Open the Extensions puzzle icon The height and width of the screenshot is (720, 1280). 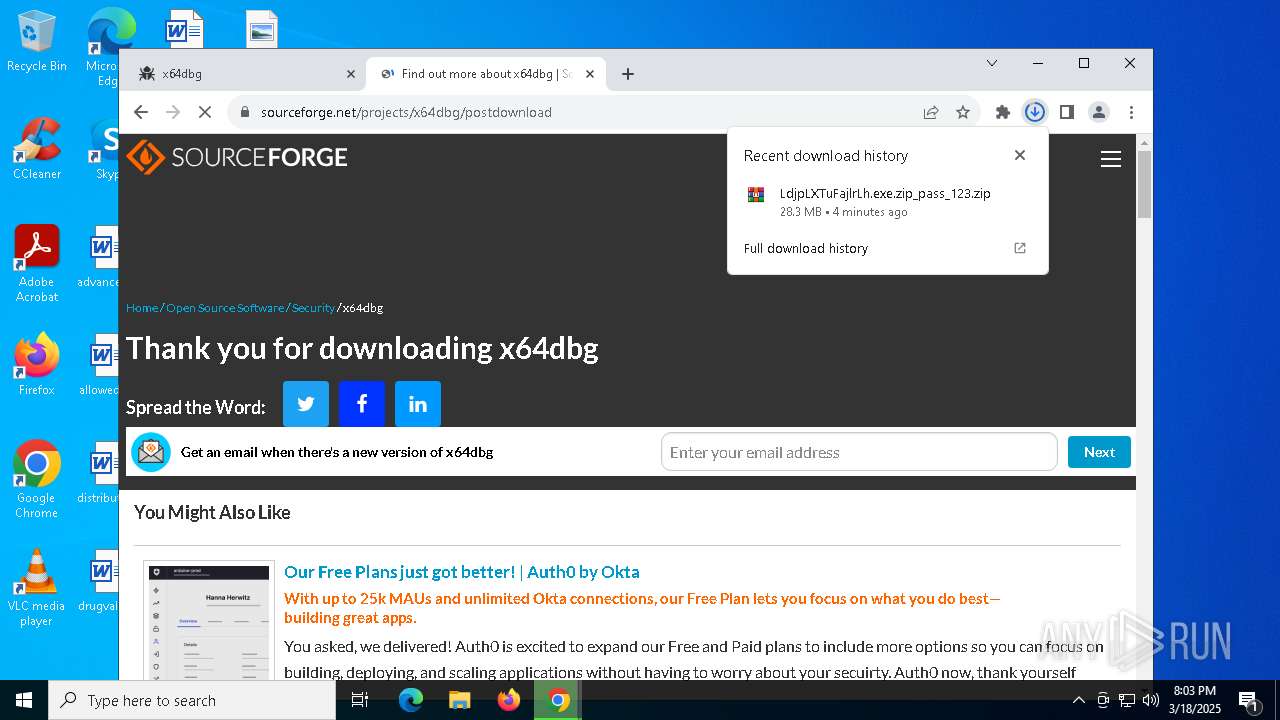(x=1003, y=112)
